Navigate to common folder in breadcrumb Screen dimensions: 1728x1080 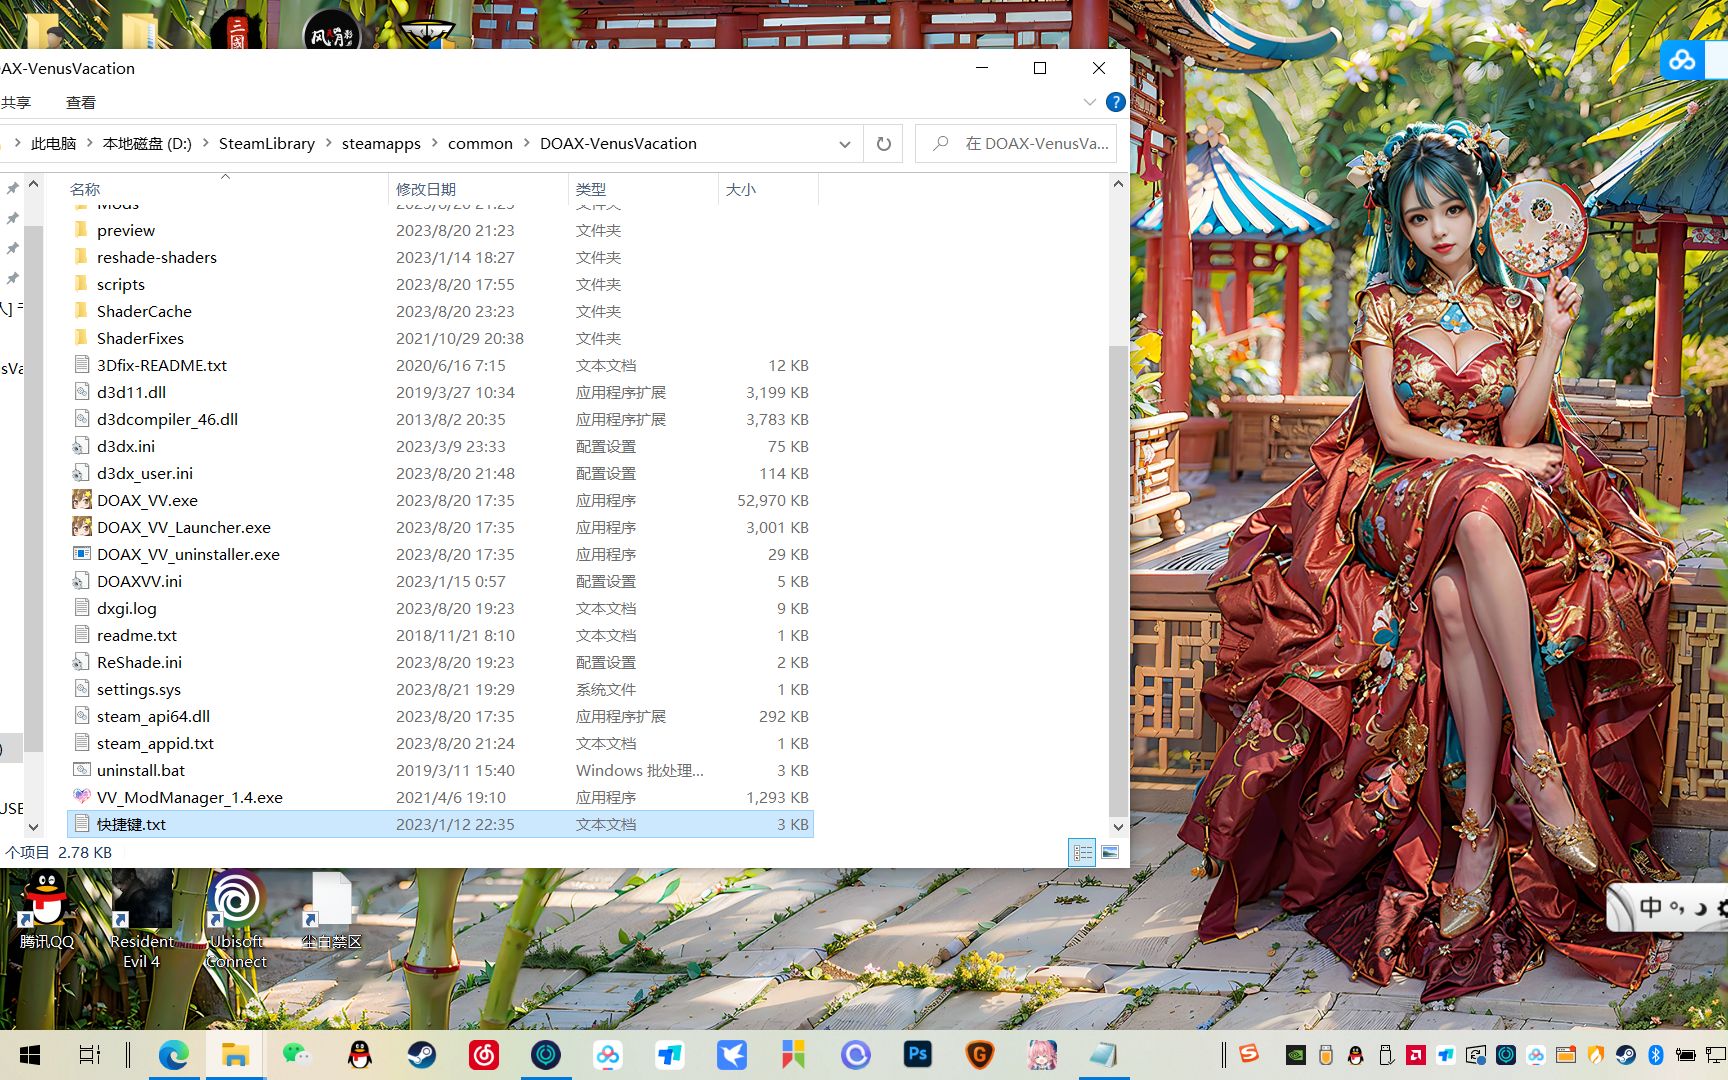pyautogui.click(x=480, y=144)
